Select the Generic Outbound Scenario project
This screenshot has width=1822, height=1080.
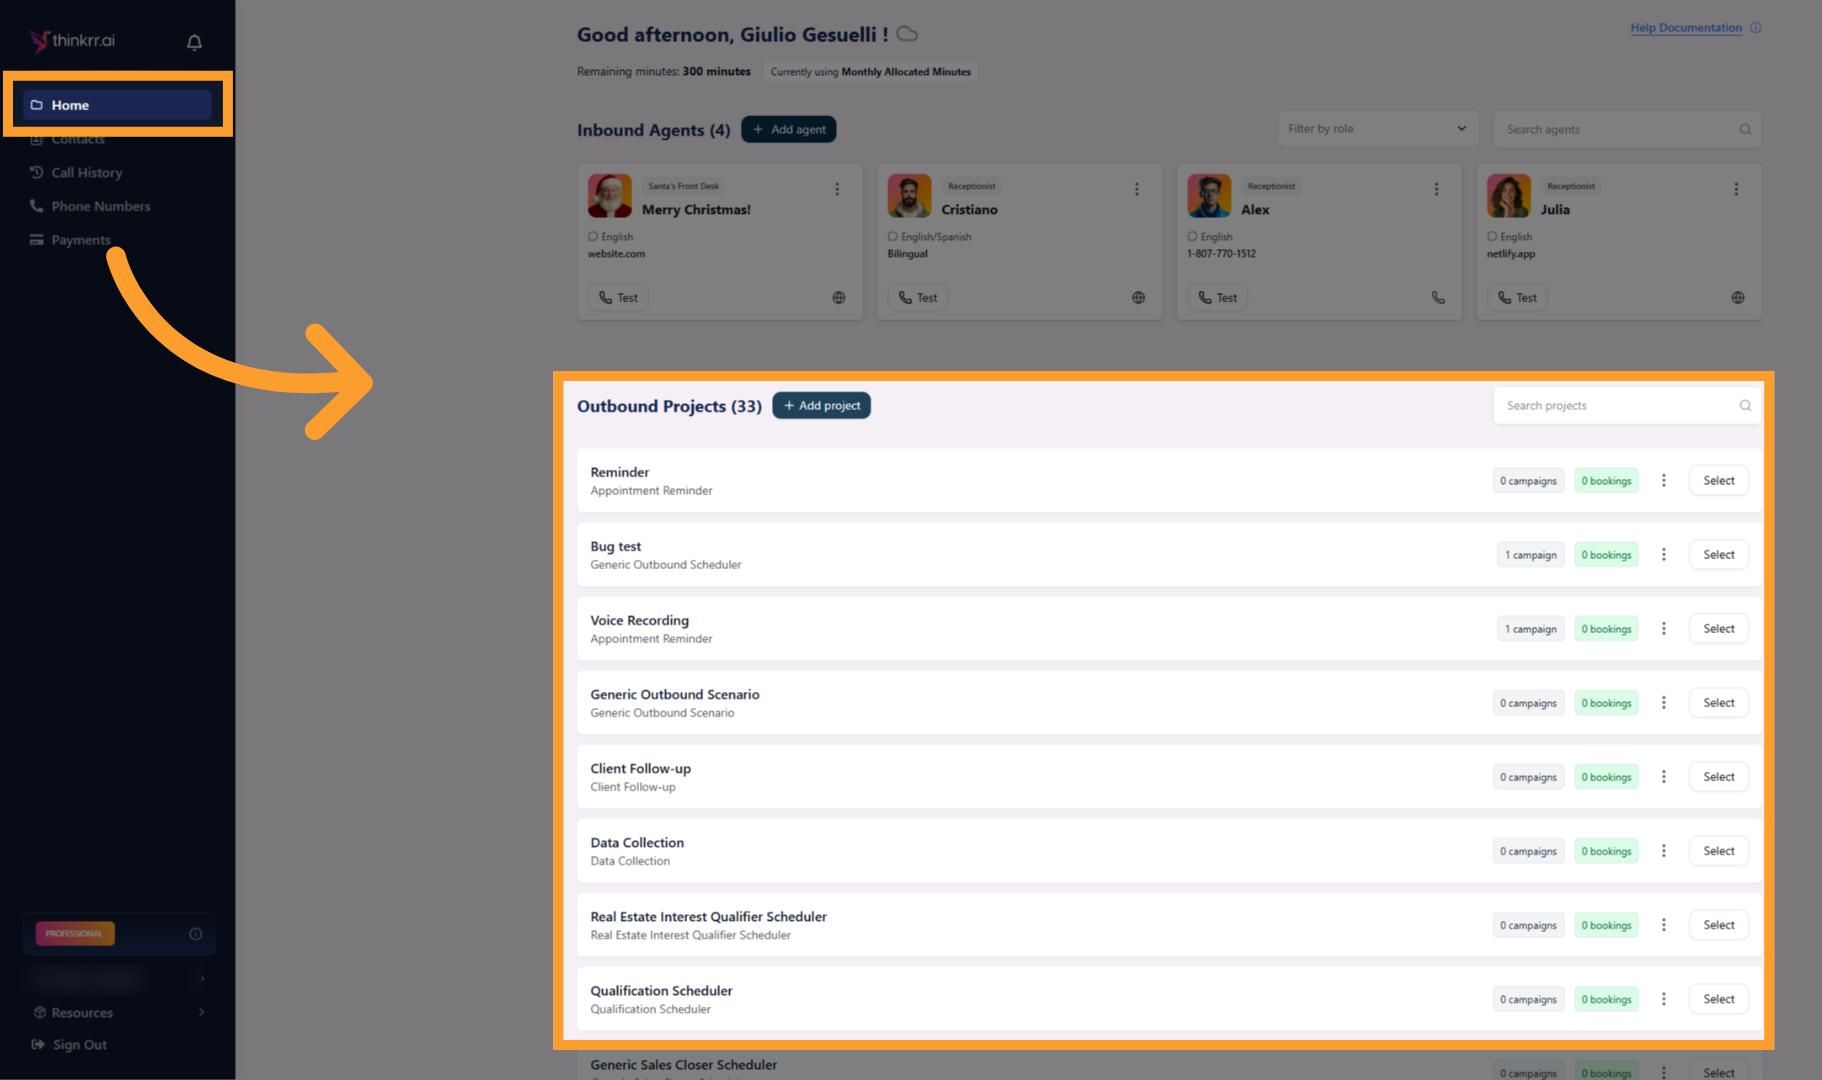tap(1719, 703)
